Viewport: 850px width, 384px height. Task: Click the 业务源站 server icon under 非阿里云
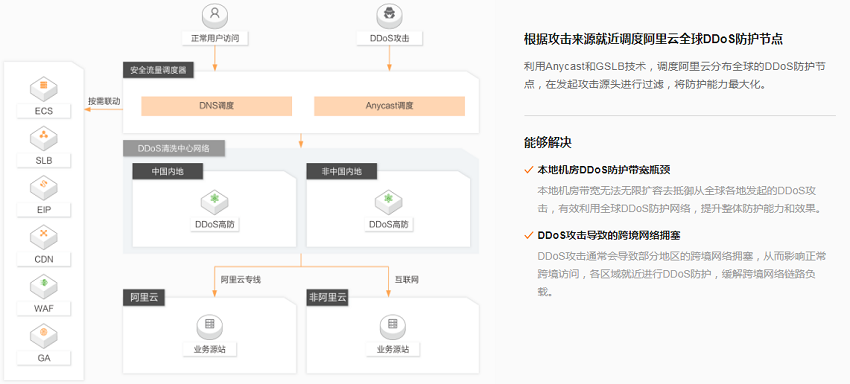pyautogui.click(x=392, y=327)
